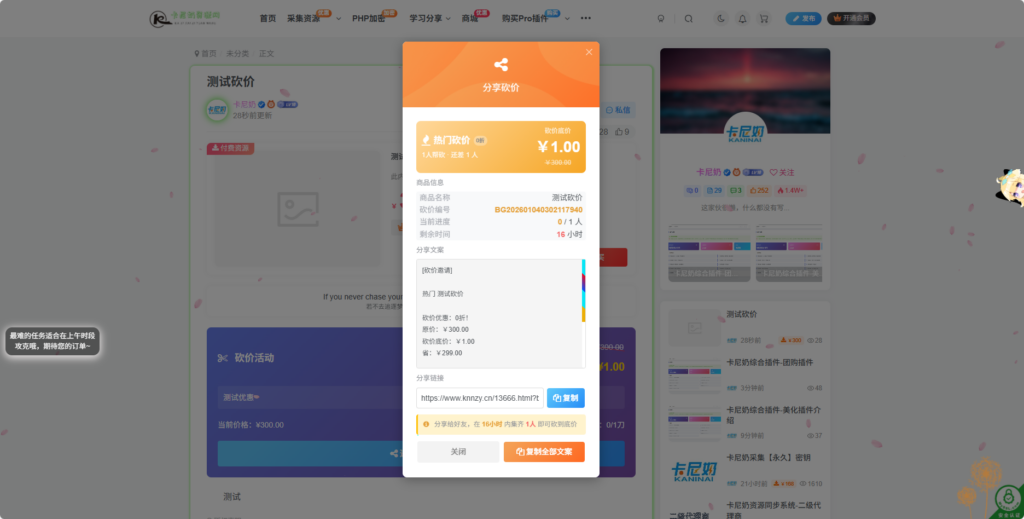Viewport: 1024px width, 519px height.
Task: Click the ¥1.00 砍价底价 amount
Action: pos(558,147)
